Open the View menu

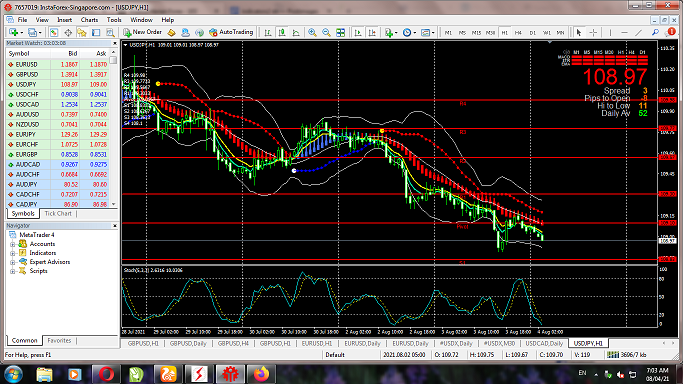point(42,20)
